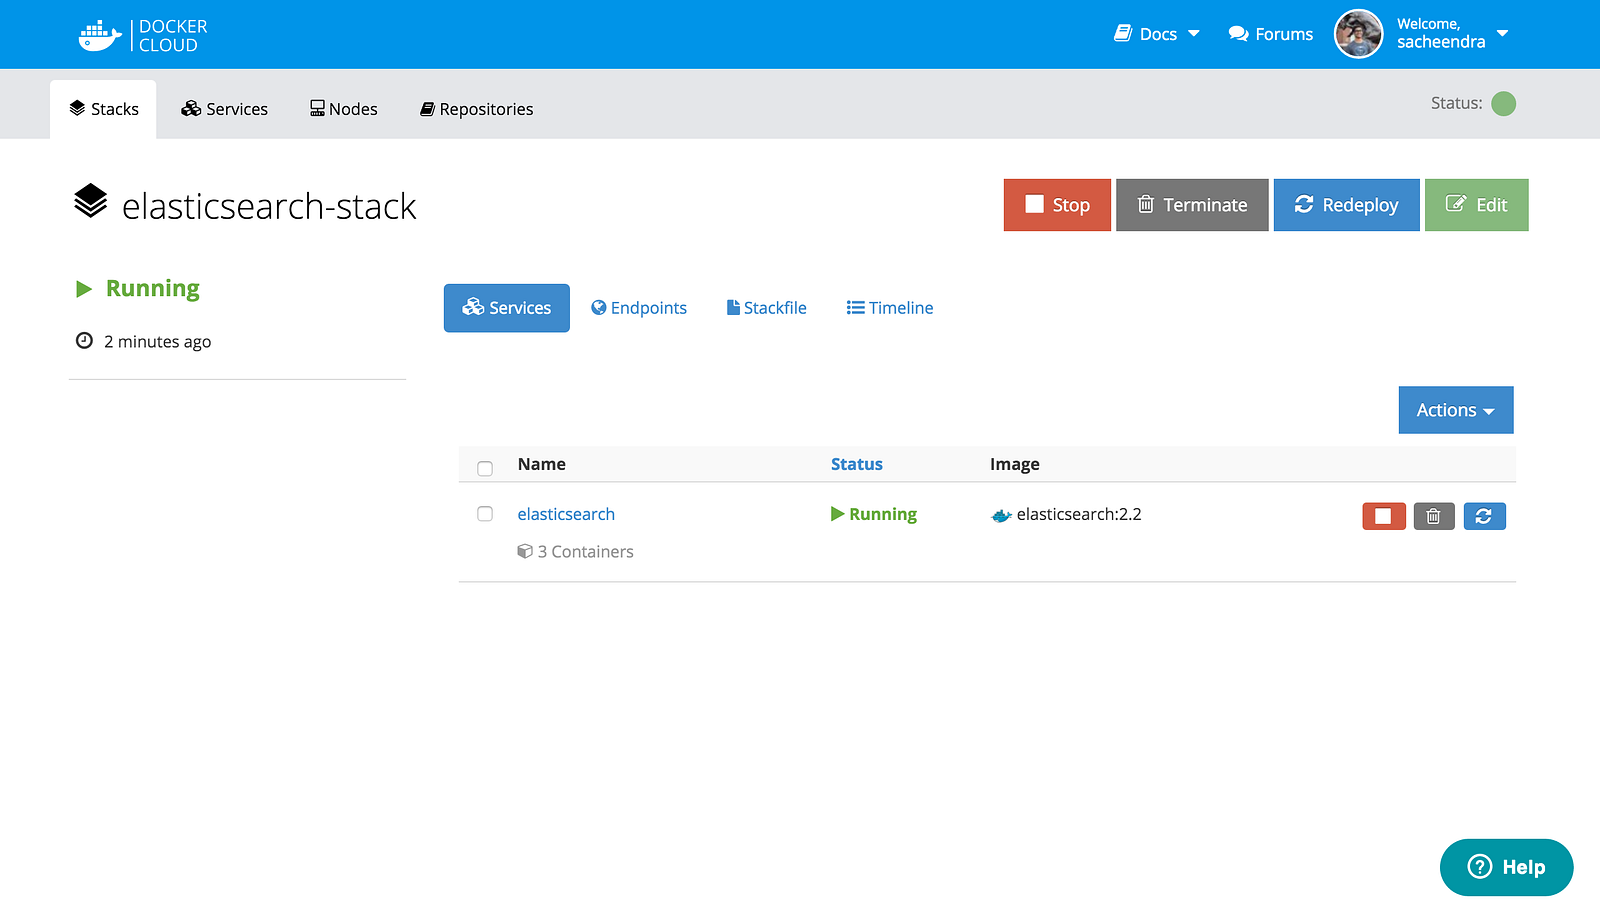The height and width of the screenshot is (910, 1600).
Task: Redeploy elasticsearch service with row refresh icon
Action: (1484, 516)
